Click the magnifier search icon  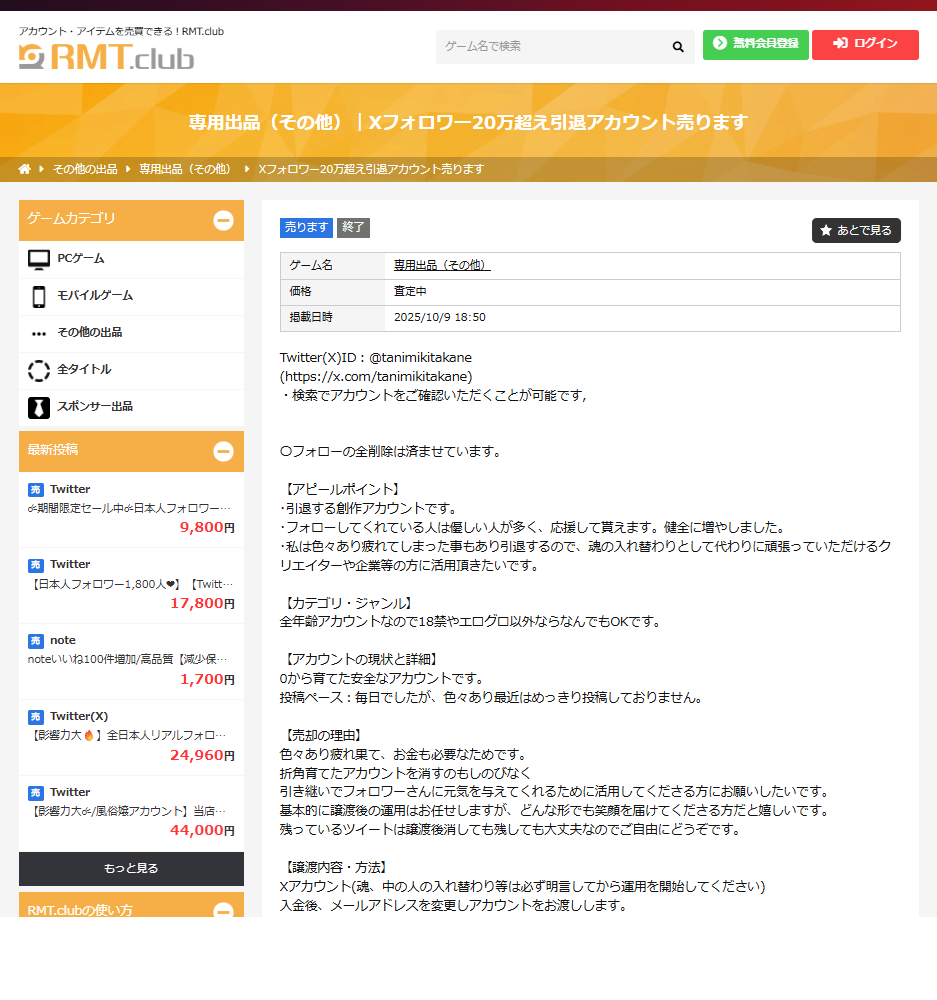[x=678, y=47]
